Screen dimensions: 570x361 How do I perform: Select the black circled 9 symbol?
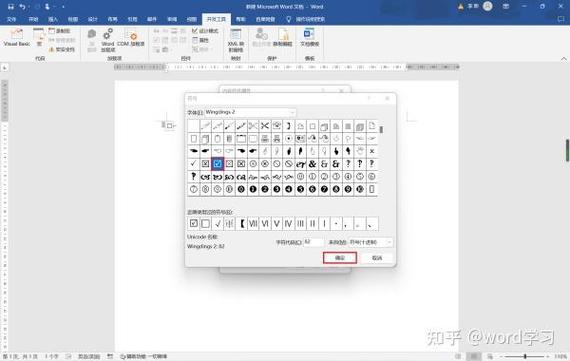(348, 189)
